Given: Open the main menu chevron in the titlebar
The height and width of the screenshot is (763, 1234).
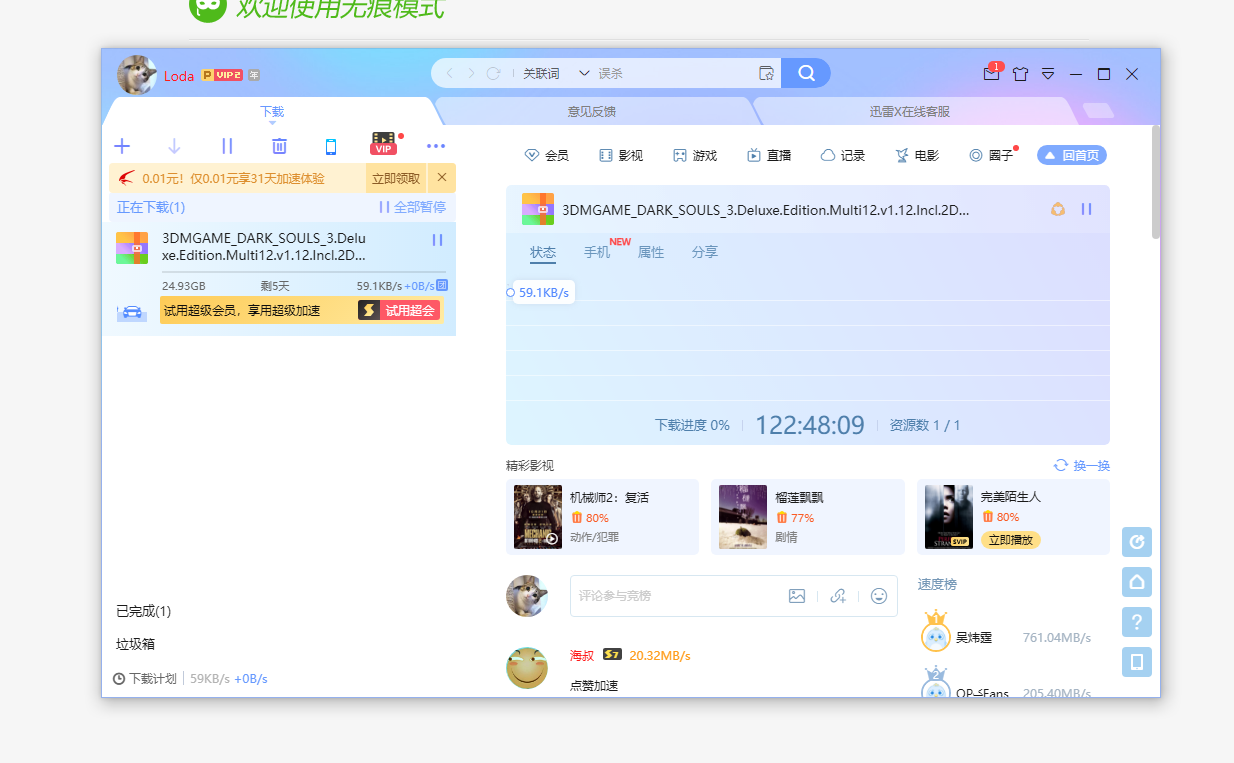Looking at the screenshot, I should point(1047,74).
